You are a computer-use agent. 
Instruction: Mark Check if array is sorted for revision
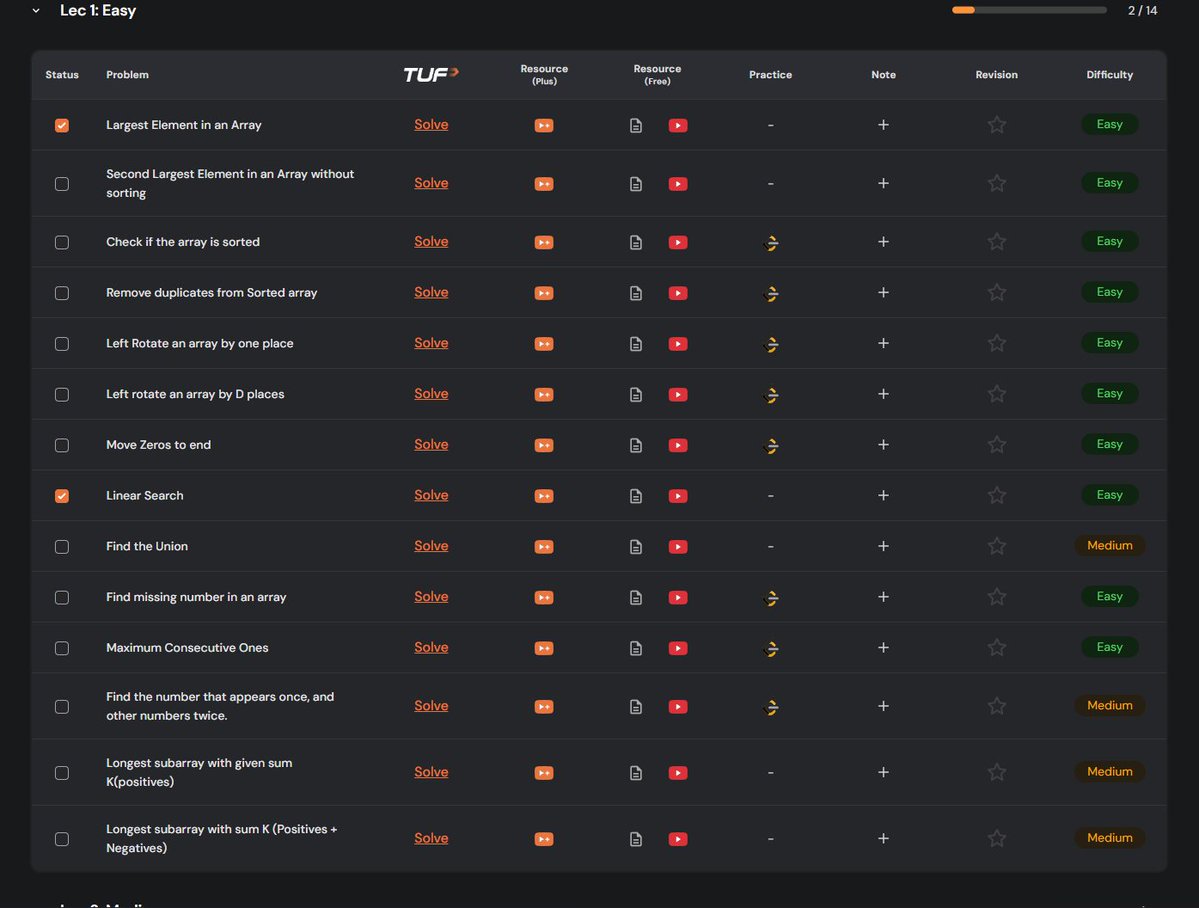996,242
